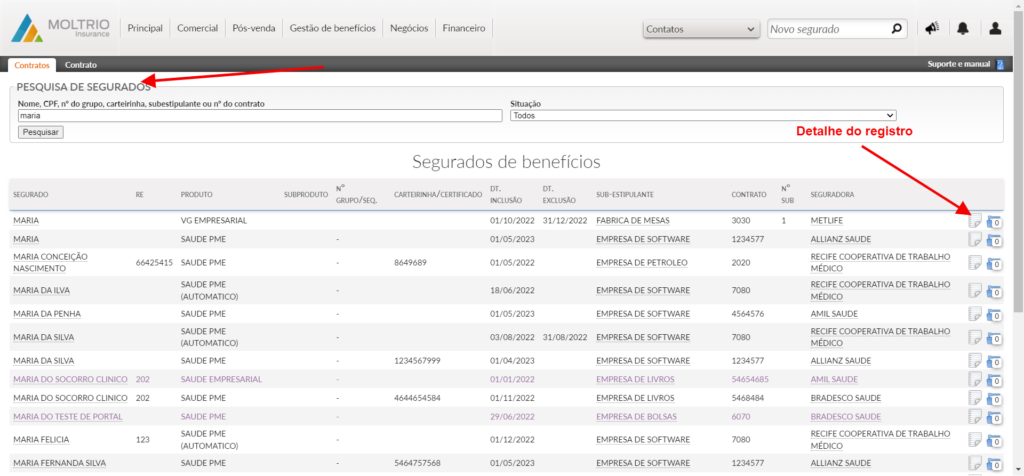Click the megaphone announcements icon
Screen dimensions: 1024x476
(x=932, y=29)
